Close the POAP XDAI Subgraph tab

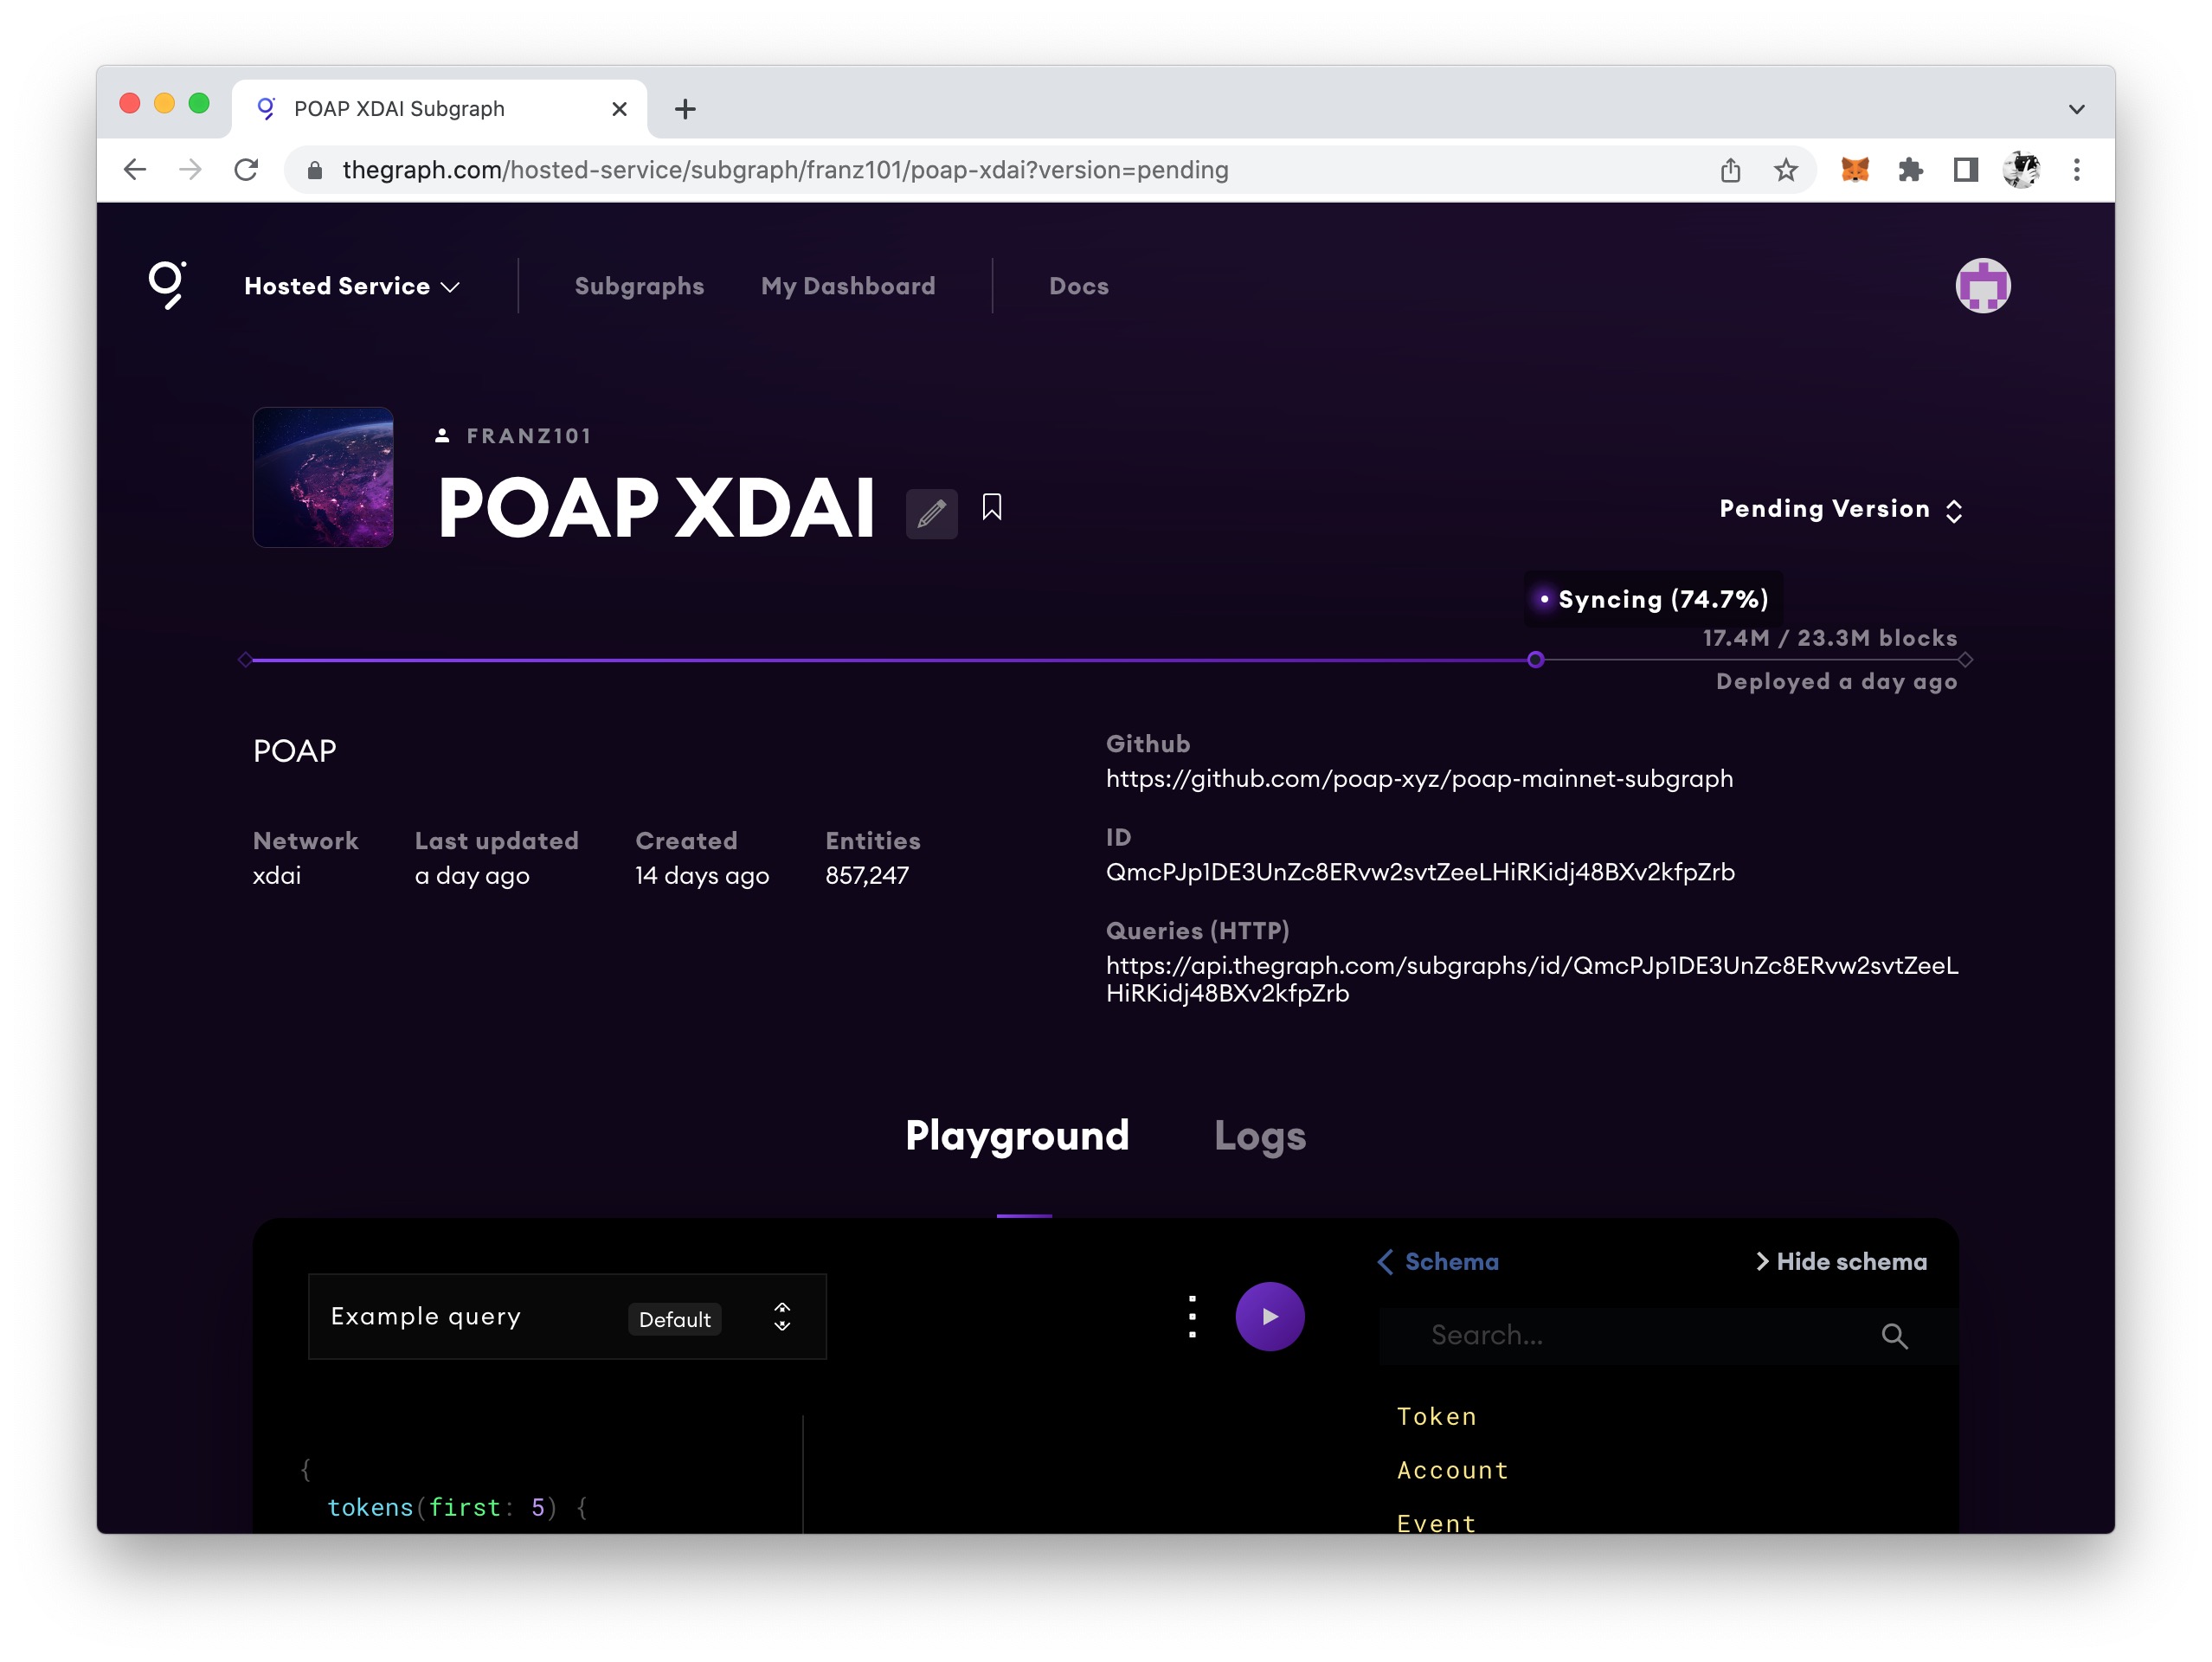point(619,109)
